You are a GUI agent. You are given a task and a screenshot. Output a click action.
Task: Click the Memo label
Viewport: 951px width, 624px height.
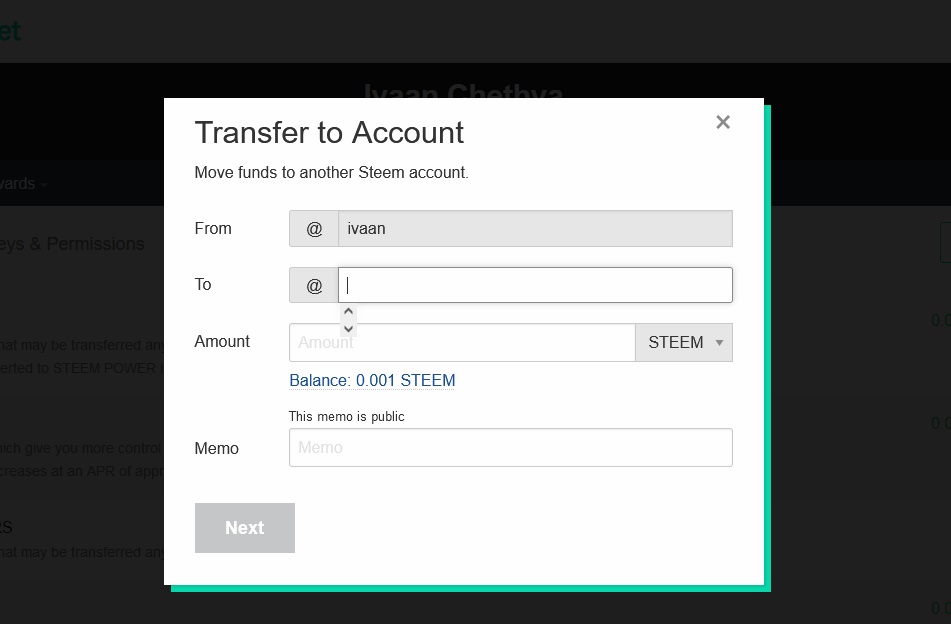tap(217, 448)
